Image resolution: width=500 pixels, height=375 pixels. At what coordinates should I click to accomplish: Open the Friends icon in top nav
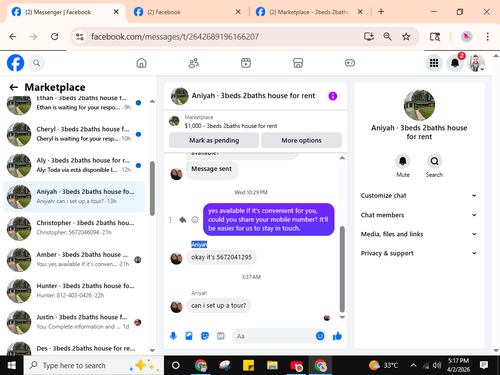tap(194, 63)
